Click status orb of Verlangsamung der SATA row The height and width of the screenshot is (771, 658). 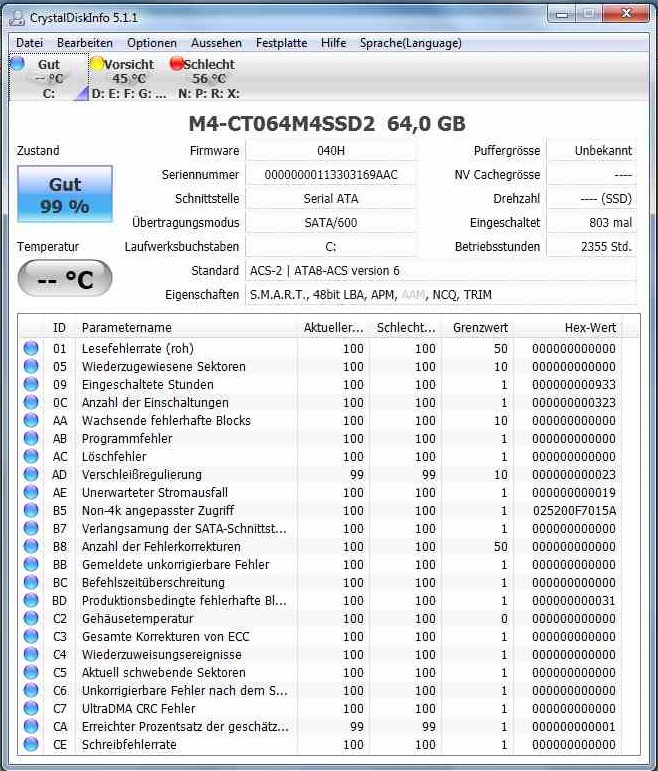point(31,528)
